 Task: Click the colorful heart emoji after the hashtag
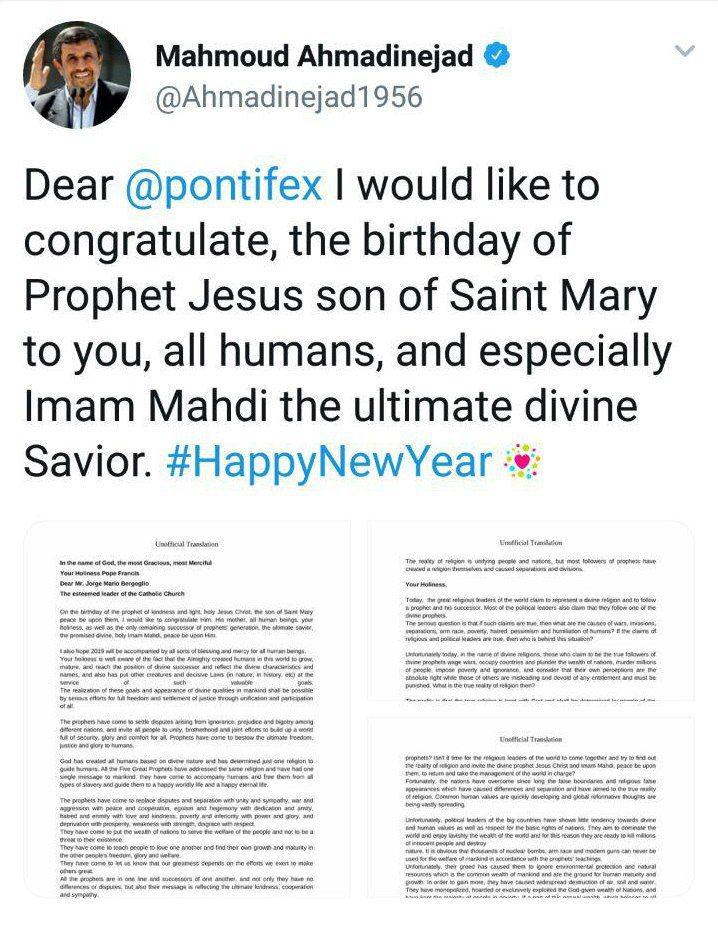pyautogui.click(x=522, y=462)
